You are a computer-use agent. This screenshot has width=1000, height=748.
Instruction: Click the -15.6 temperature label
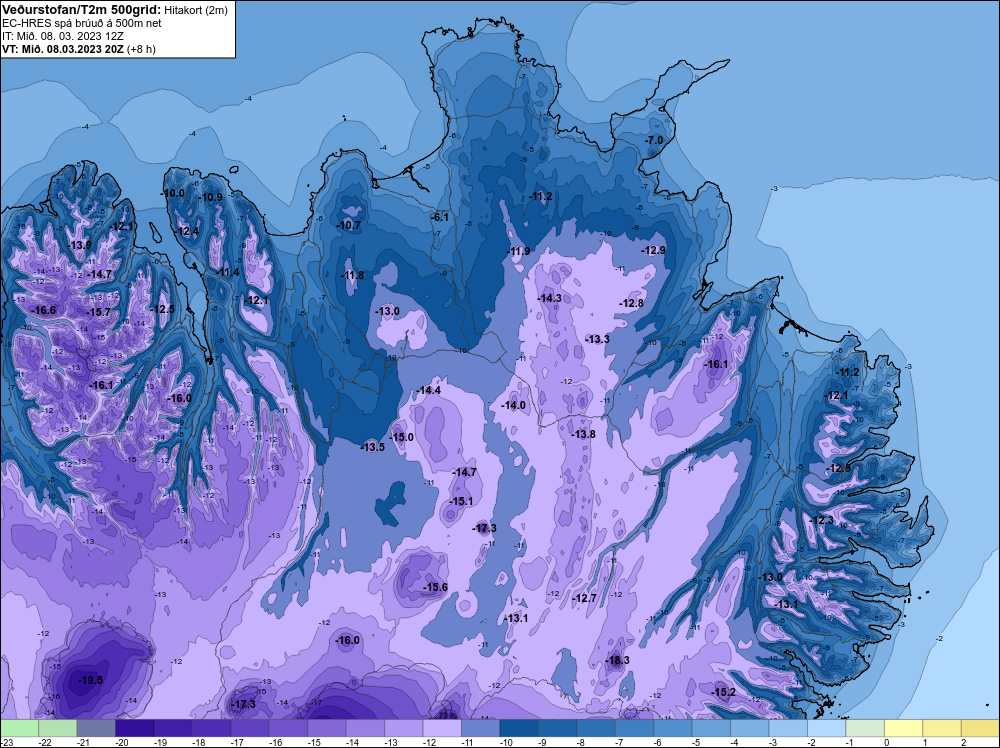click(x=436, y=587)
